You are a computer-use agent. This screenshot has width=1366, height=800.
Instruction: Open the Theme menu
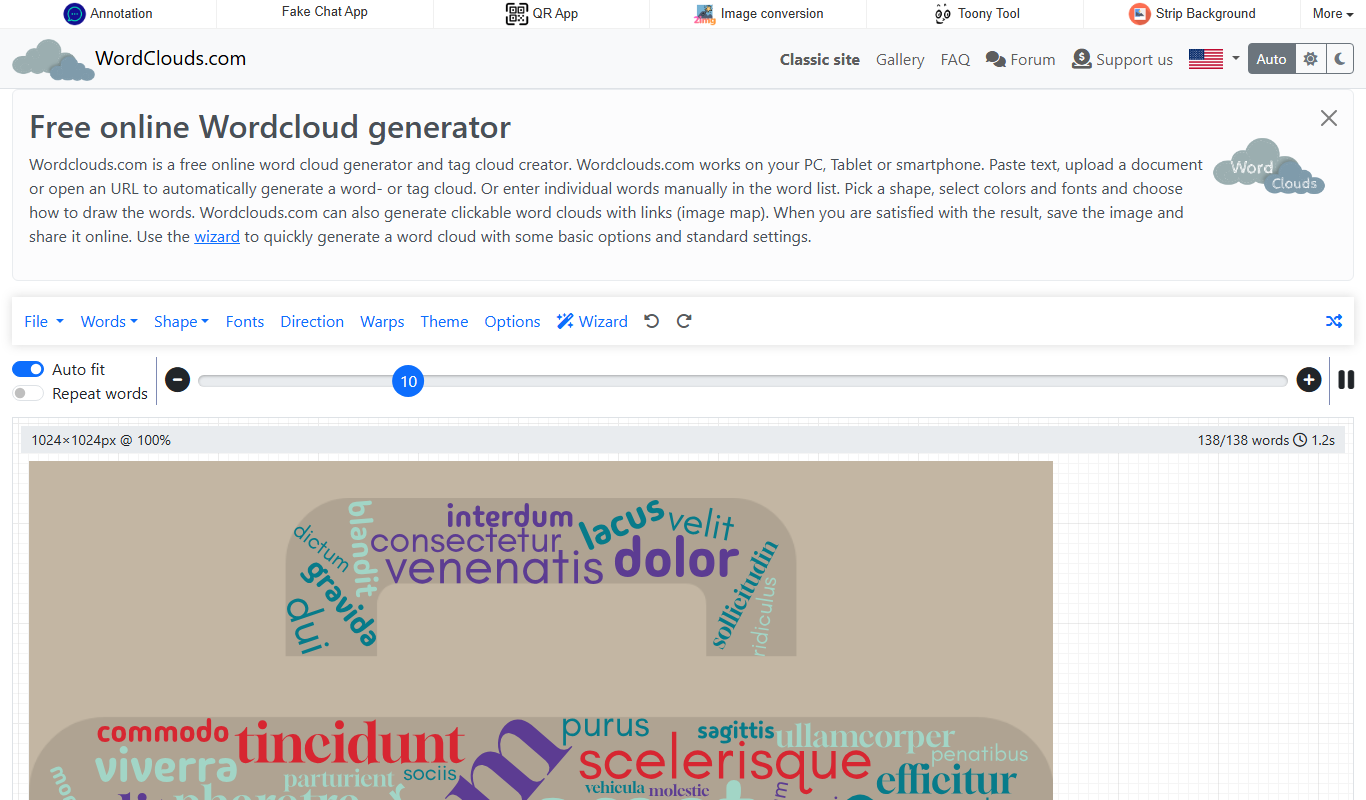pos(444,321)
